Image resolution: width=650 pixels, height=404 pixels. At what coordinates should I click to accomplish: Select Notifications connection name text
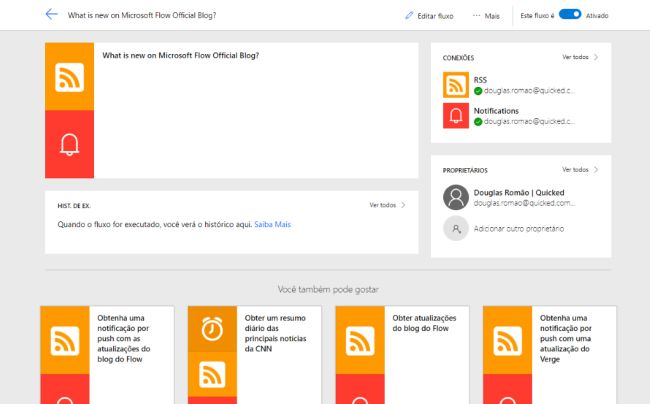[x=496, y=111]
